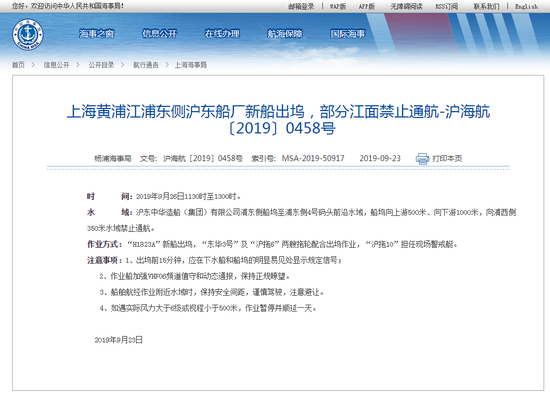Image resolution: width=550 pixels, height=394 pixels.
Task: Click the 杨浦海事局 publisher text
Action: tap(113, 159)
